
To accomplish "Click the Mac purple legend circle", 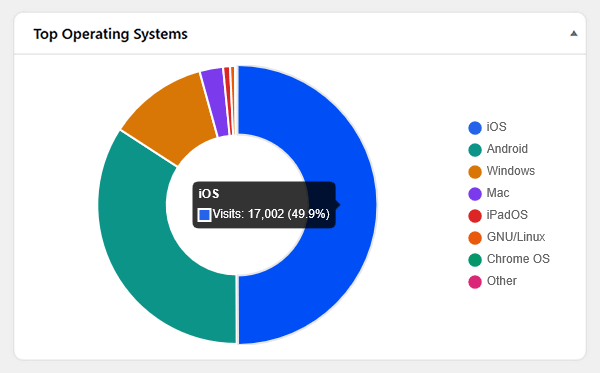I will click(475, 194).
